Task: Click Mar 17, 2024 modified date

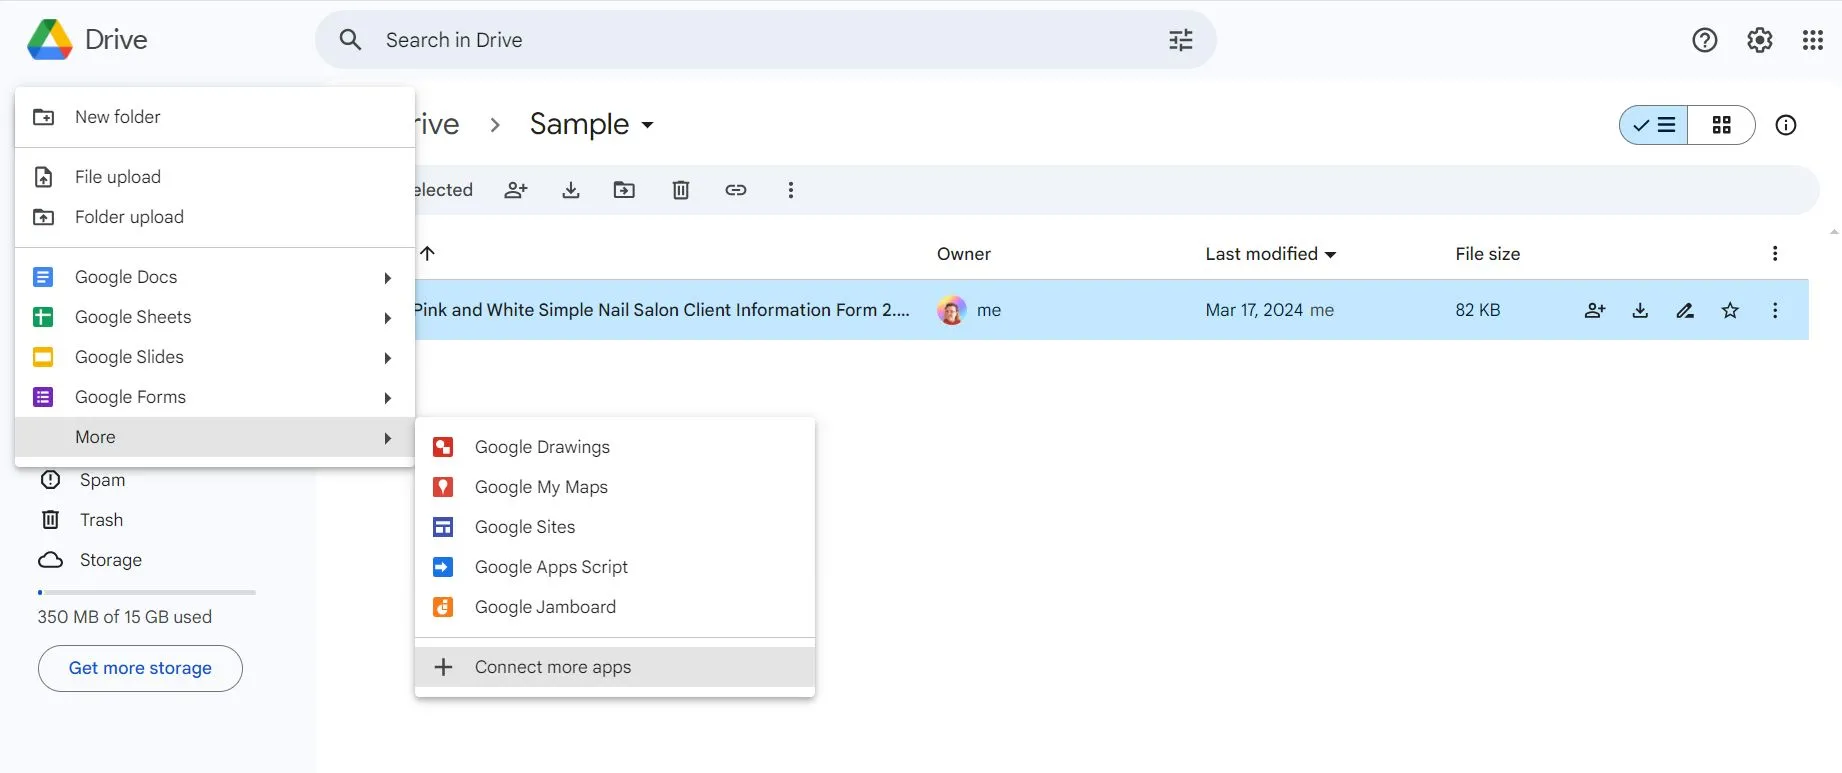Action: pos(1254,310)
